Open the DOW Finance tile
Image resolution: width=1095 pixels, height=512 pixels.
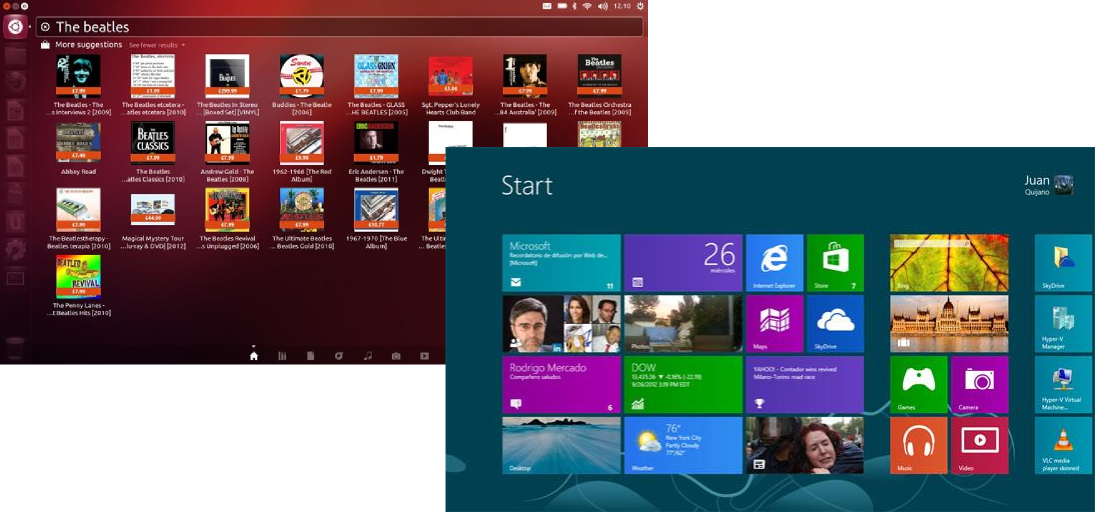click(x=683, y=384)
